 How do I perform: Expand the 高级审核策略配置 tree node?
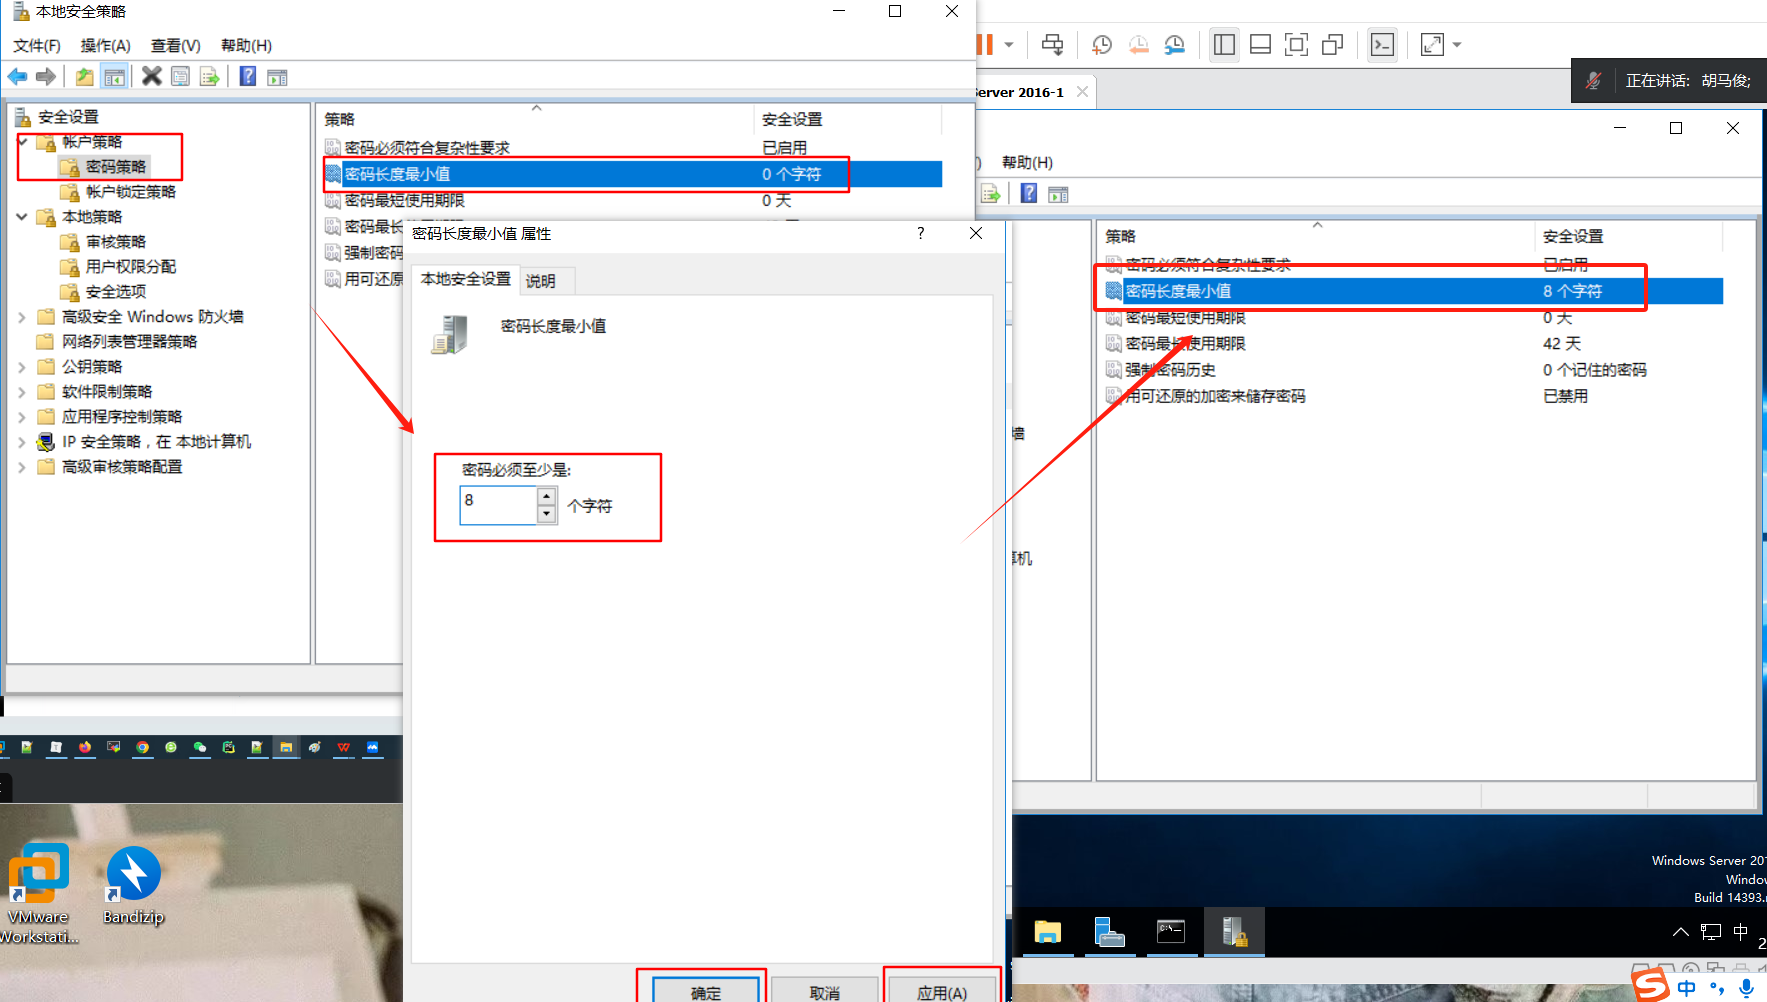[x=22, y=467]
